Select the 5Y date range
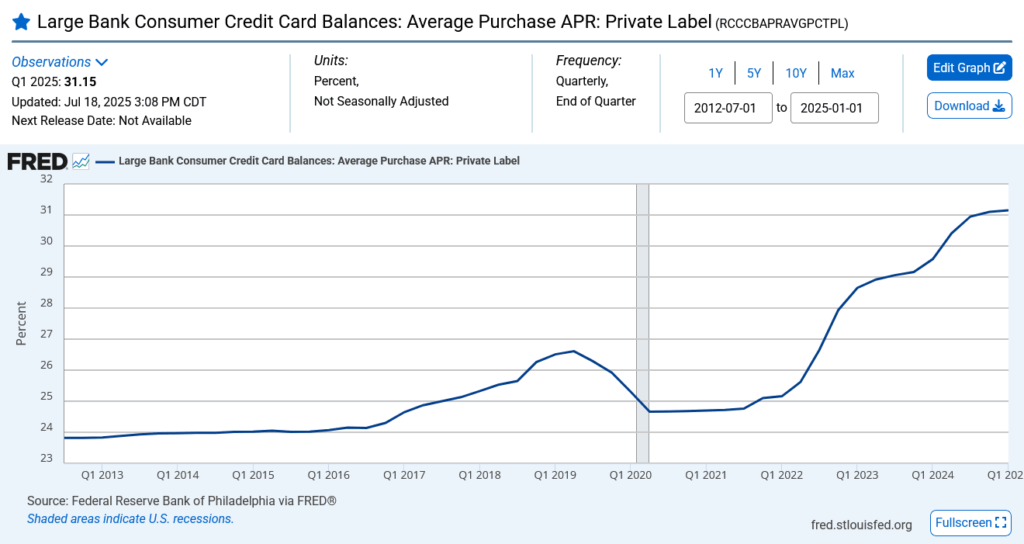This screenshot has height=544, width=1024. point(754,73)
